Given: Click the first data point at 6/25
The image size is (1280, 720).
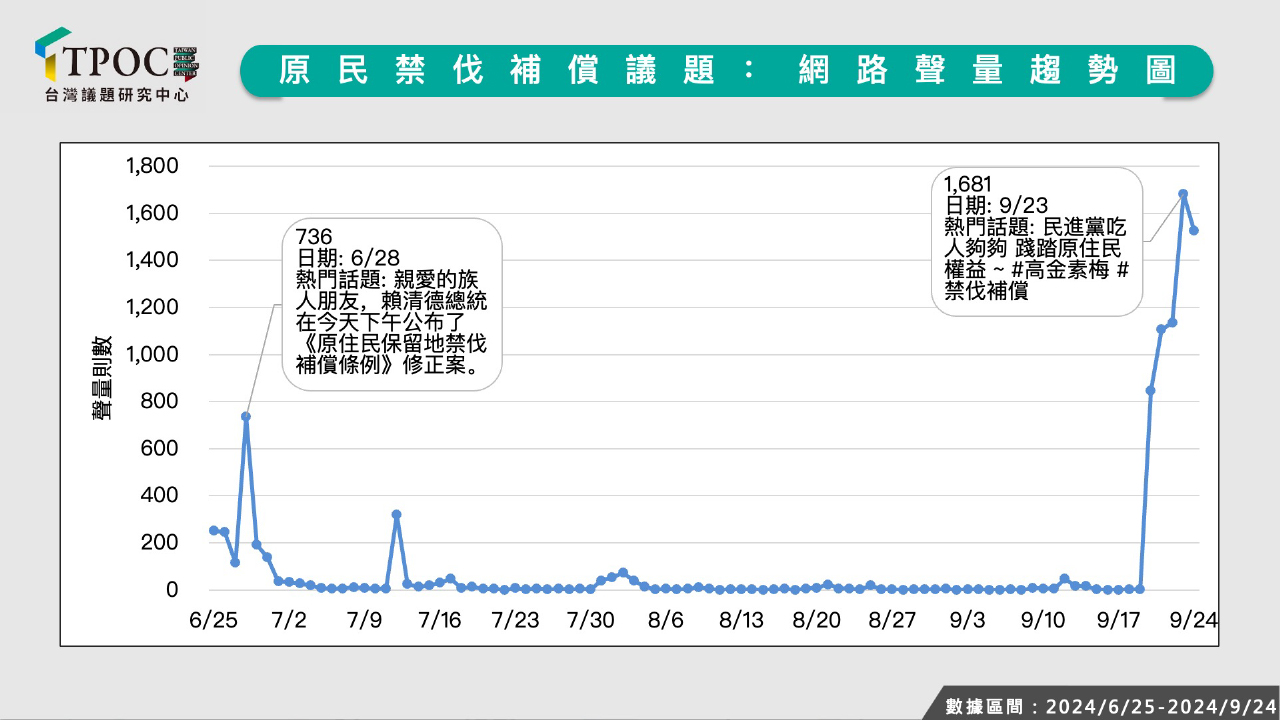Looking at the screenshot, I should click(213, 530).
